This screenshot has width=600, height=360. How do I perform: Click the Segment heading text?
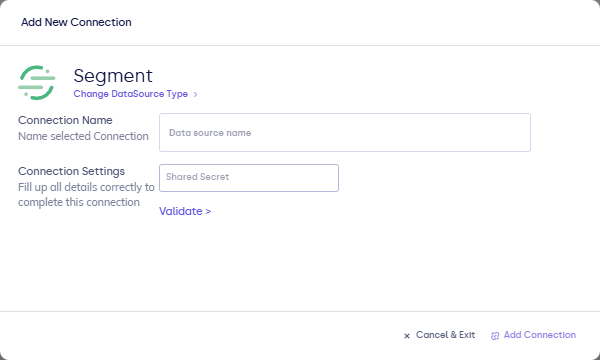pos(113,75)
